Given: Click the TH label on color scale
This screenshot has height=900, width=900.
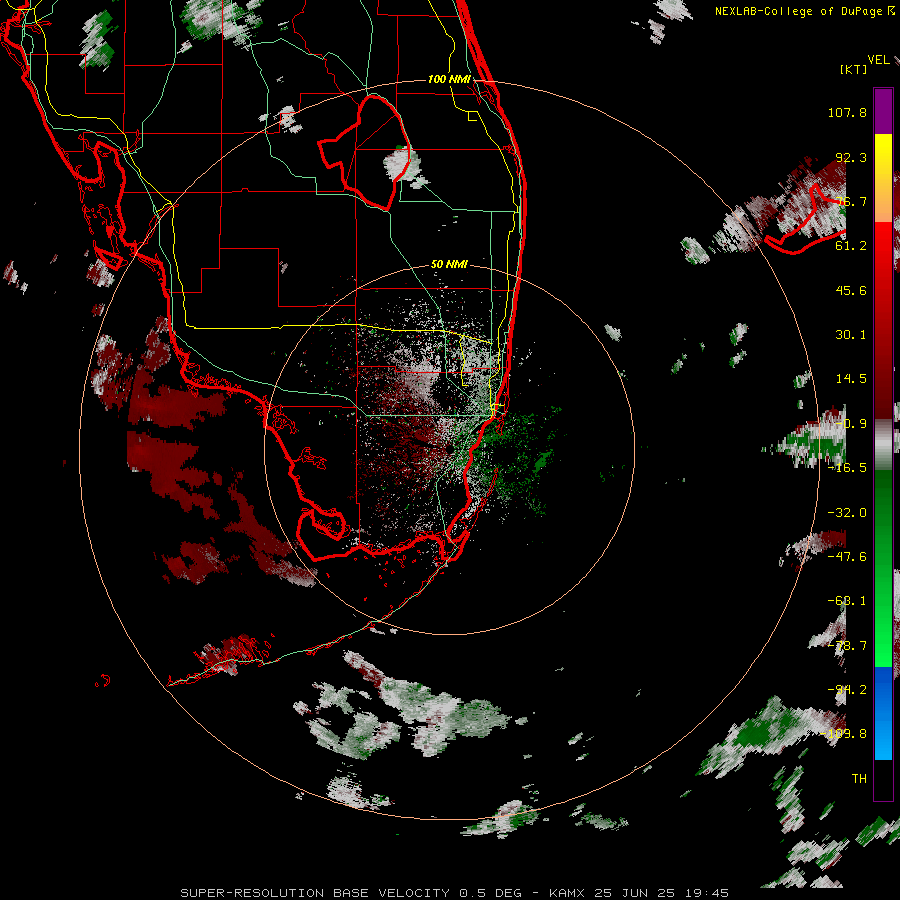Looking at the screenshot, I should point(859,779).
